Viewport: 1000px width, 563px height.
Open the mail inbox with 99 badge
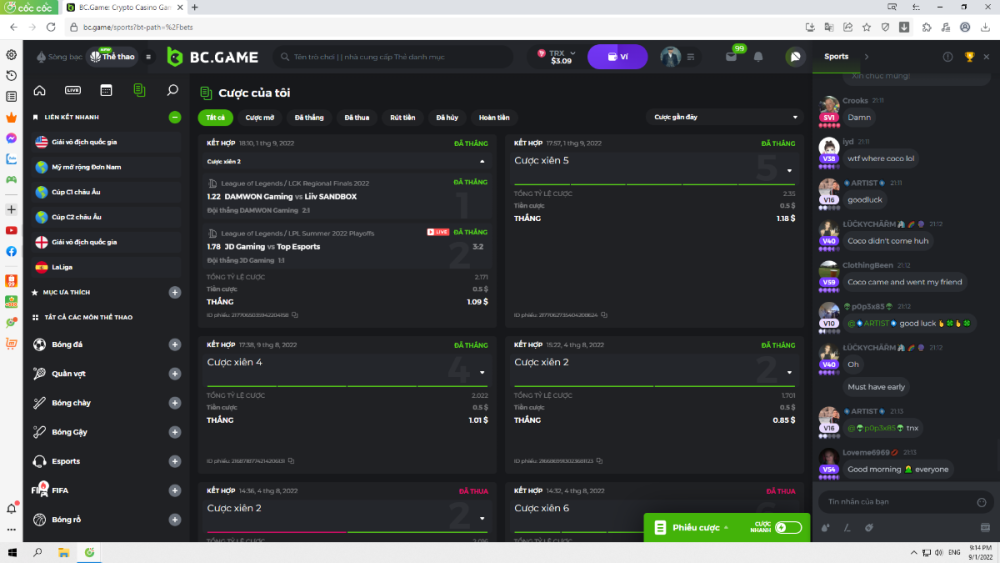(x=732, y=57)
